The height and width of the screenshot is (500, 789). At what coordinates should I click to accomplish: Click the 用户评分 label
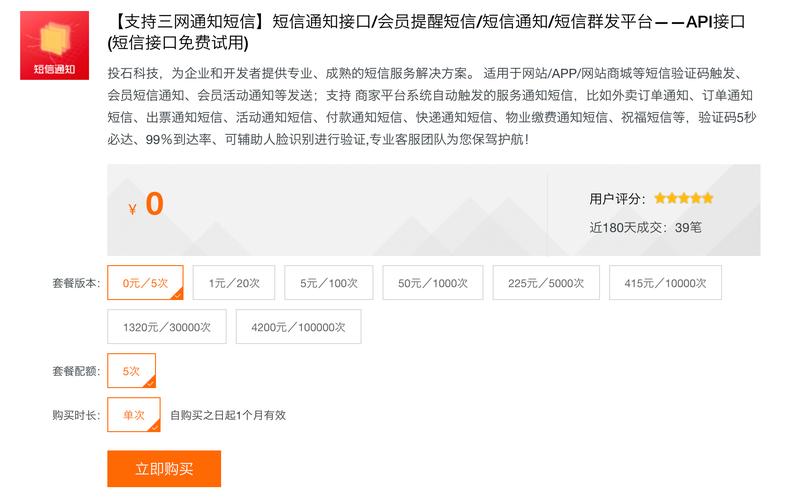tap(617, 199)
